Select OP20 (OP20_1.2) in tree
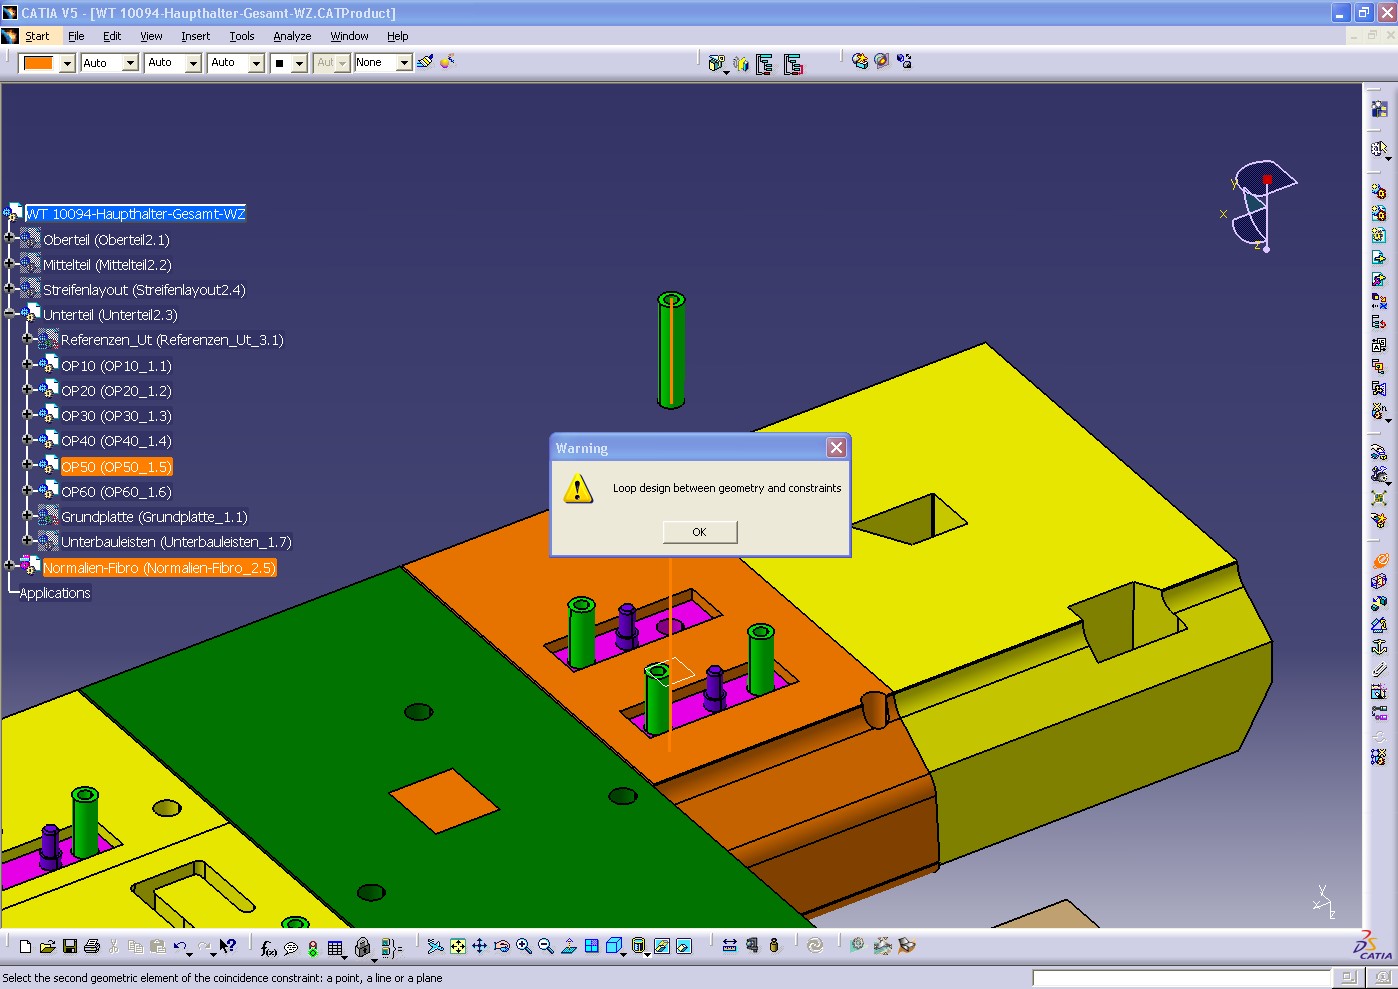The width and height of the screenshot is (1398, 989). 116,391
